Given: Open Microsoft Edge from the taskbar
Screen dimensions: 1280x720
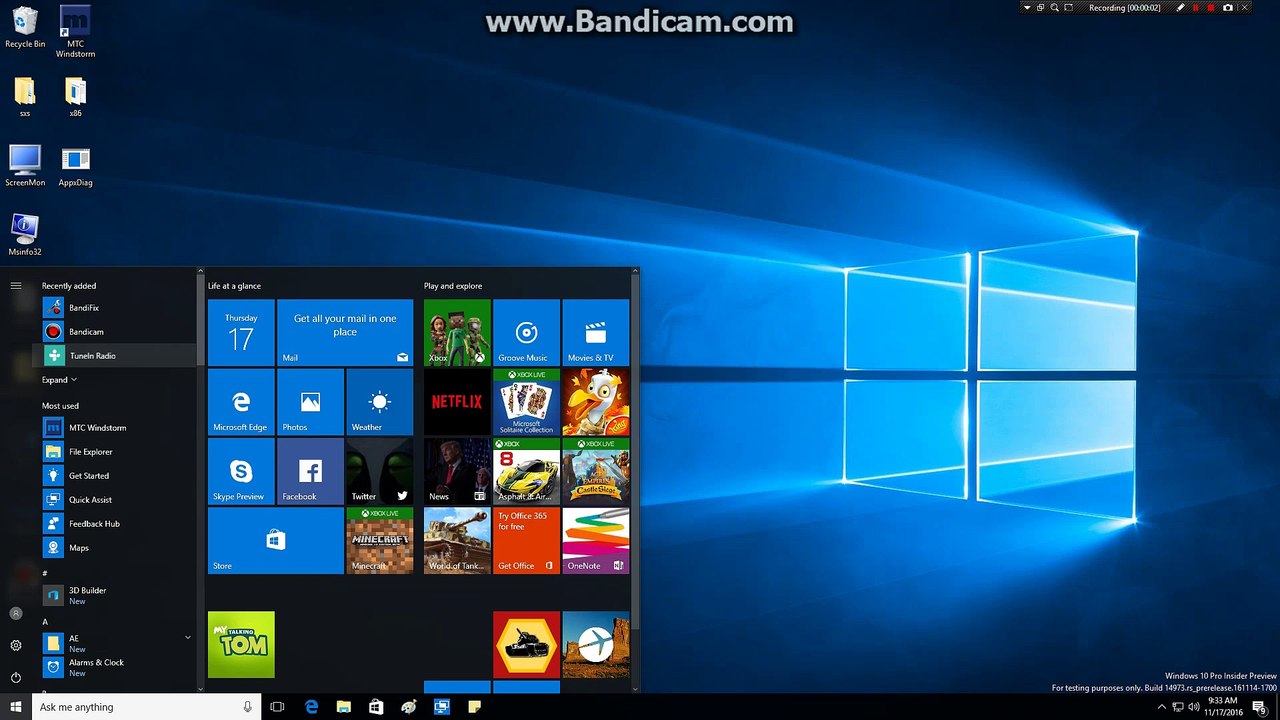Looking at the screenshot, I should (x=311, y=707).
